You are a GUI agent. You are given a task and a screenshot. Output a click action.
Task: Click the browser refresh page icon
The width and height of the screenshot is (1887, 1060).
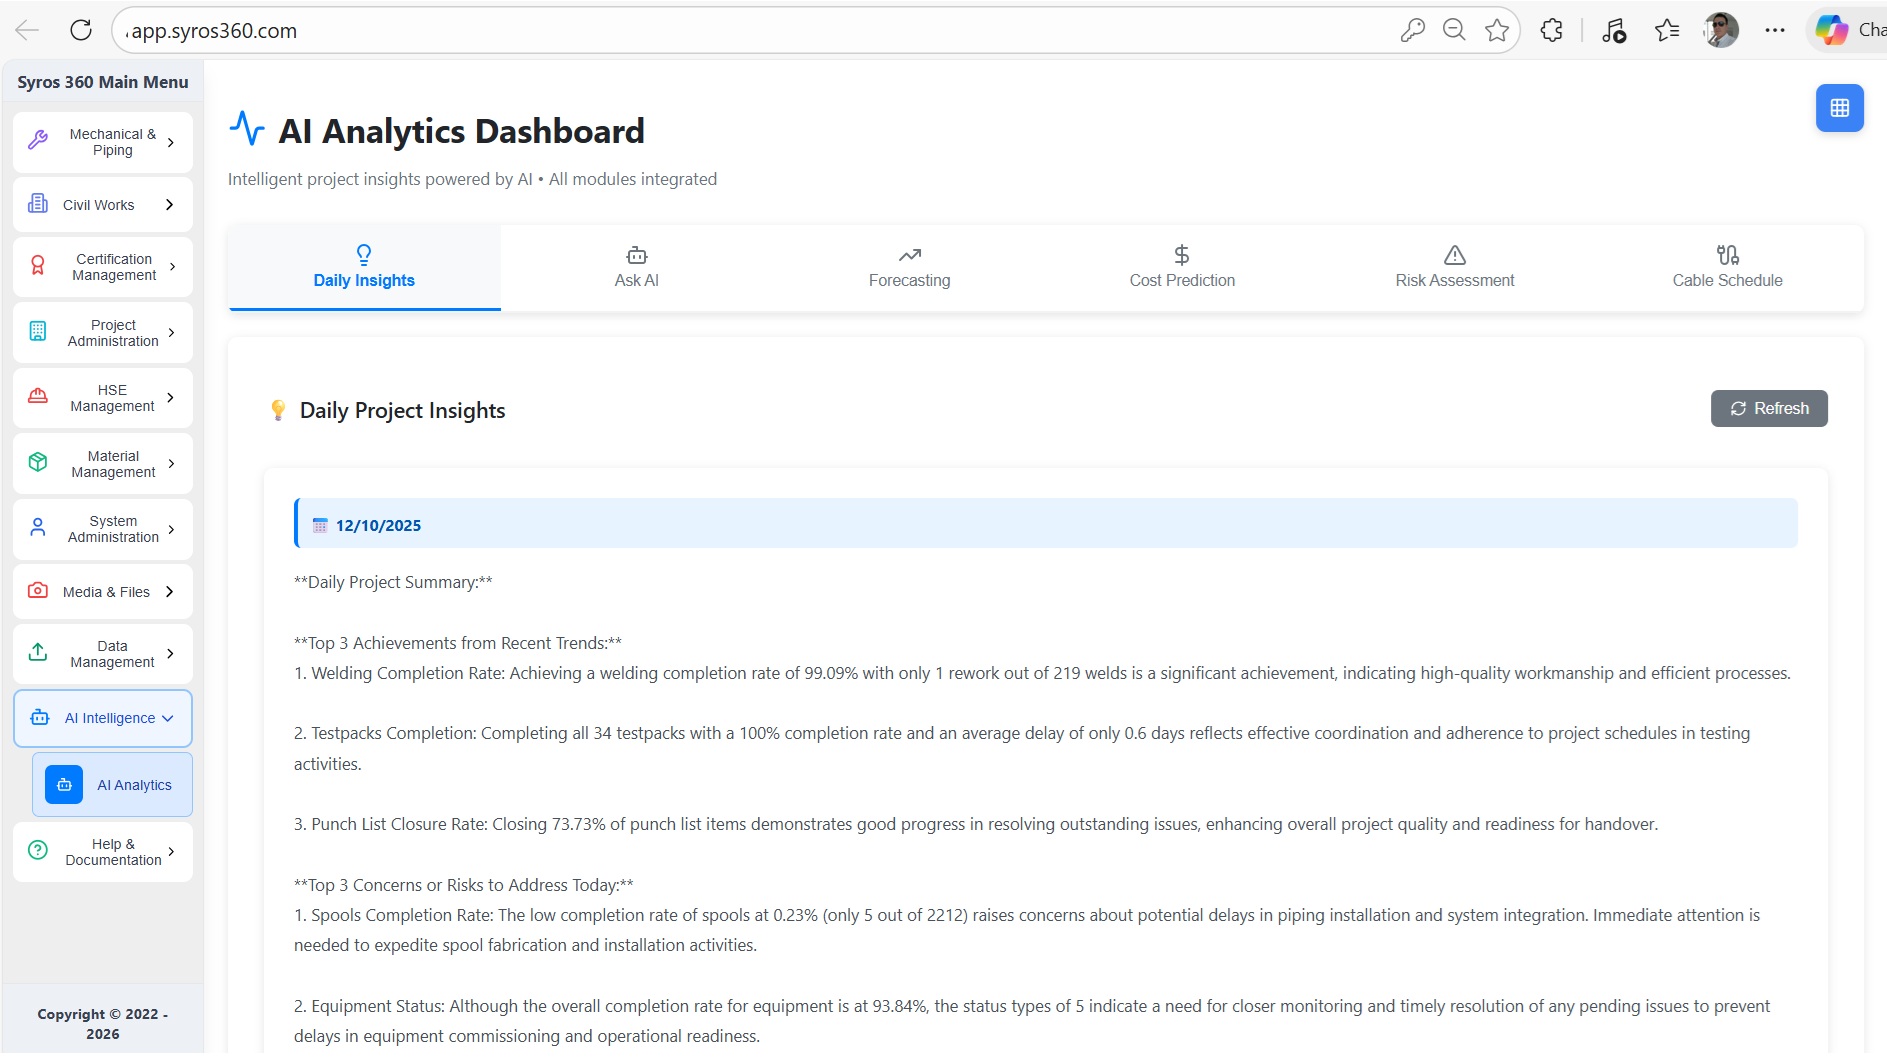point(81,30)
